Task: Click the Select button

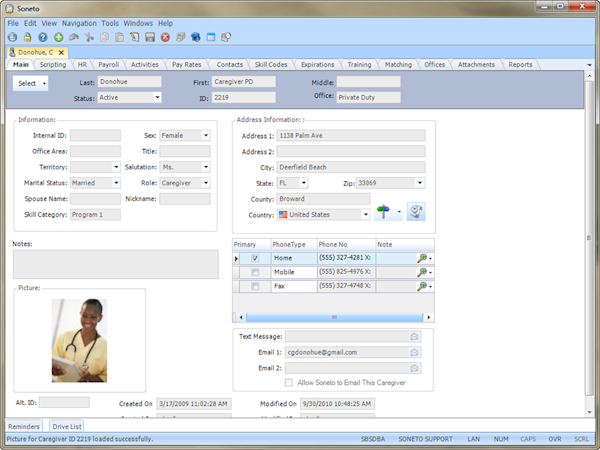Action: 31,83
